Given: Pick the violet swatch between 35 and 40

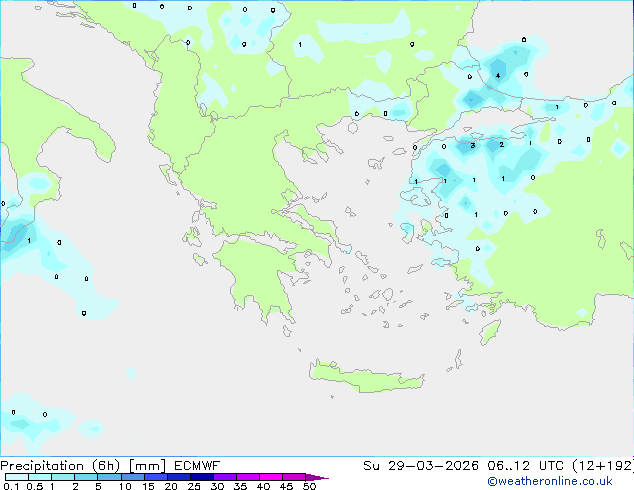Looking at the screenshot, I should coord(248,477).
